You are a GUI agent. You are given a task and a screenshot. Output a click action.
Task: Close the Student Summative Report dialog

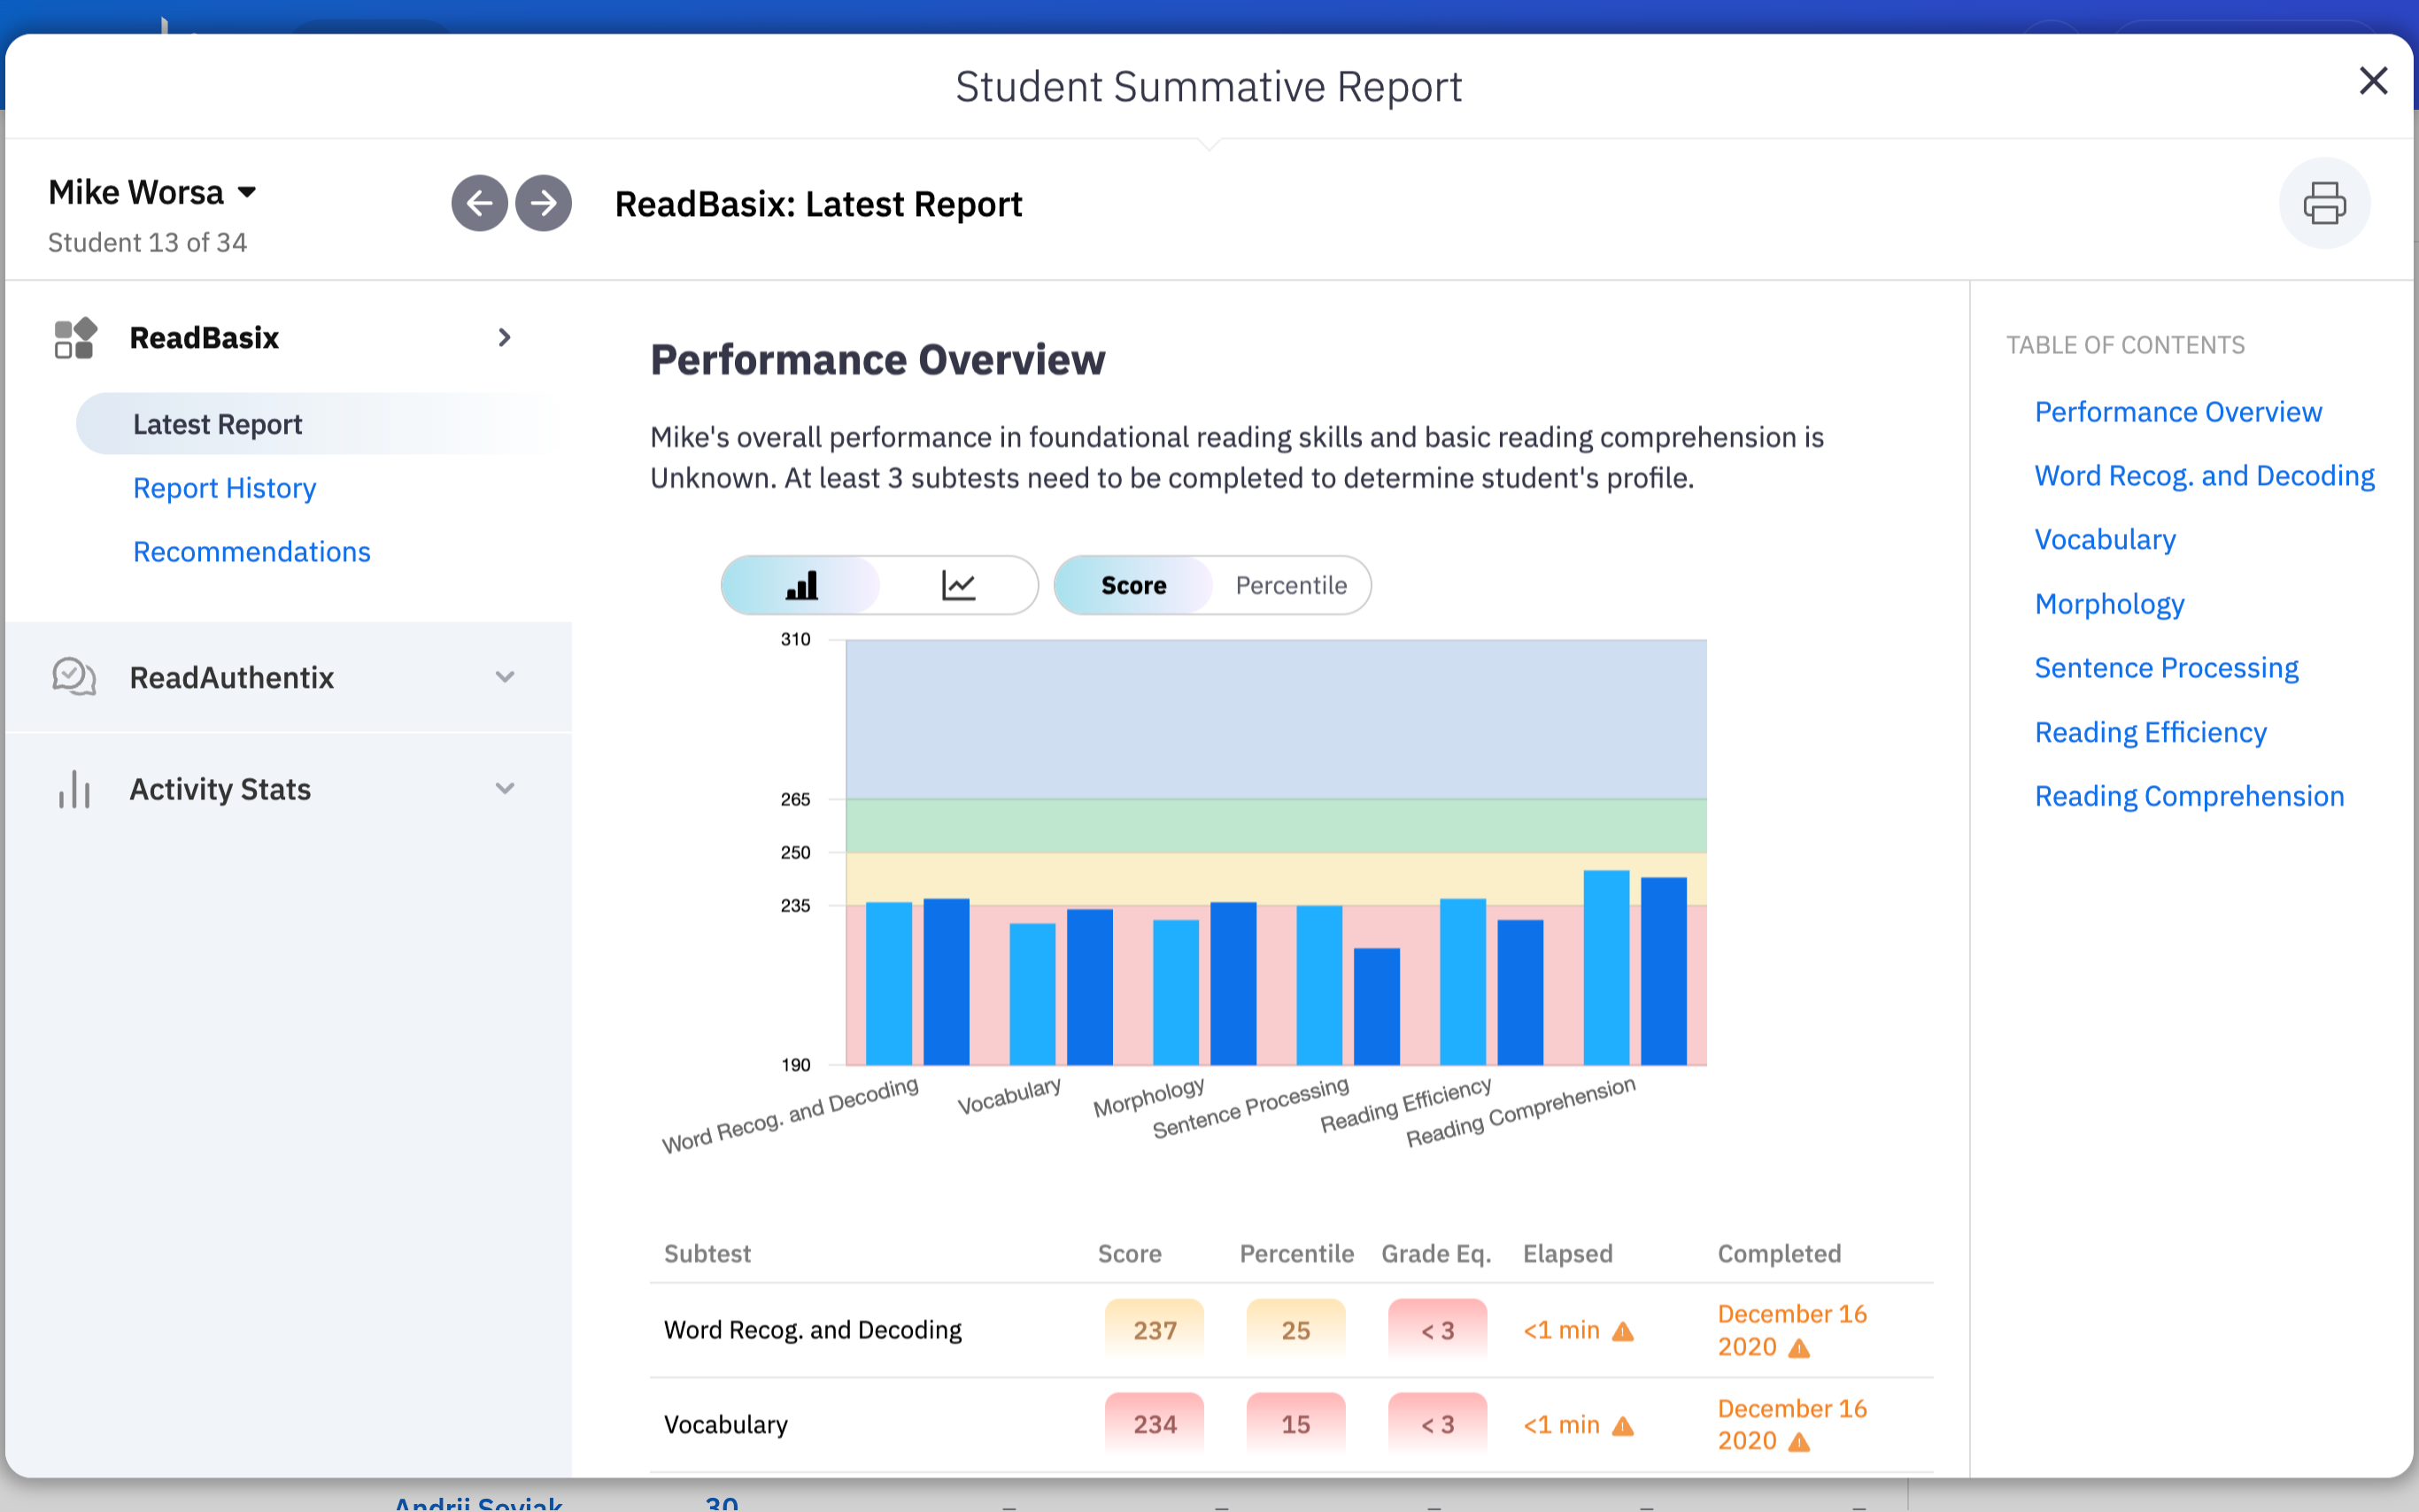coord(2373,81)
